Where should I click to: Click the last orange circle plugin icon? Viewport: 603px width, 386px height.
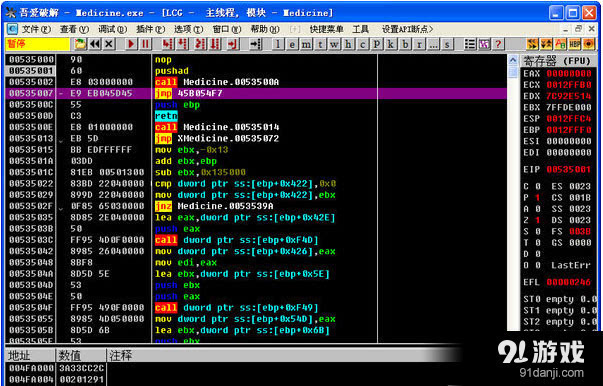589,44
